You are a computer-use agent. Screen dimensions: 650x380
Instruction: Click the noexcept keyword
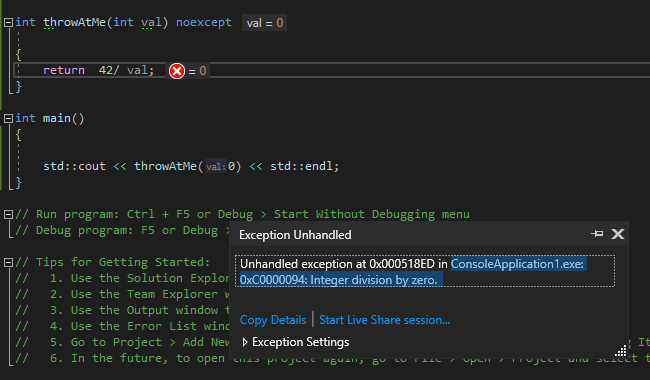tap(204, 22)
